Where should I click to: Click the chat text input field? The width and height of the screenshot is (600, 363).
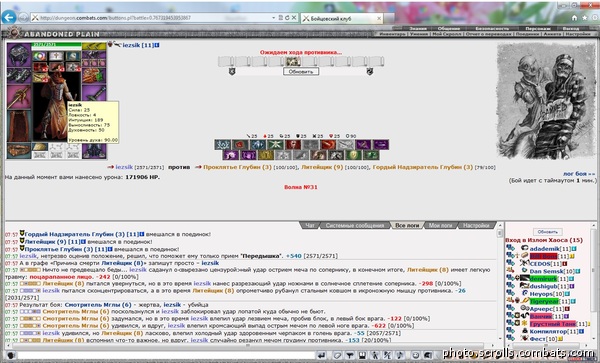165,355
